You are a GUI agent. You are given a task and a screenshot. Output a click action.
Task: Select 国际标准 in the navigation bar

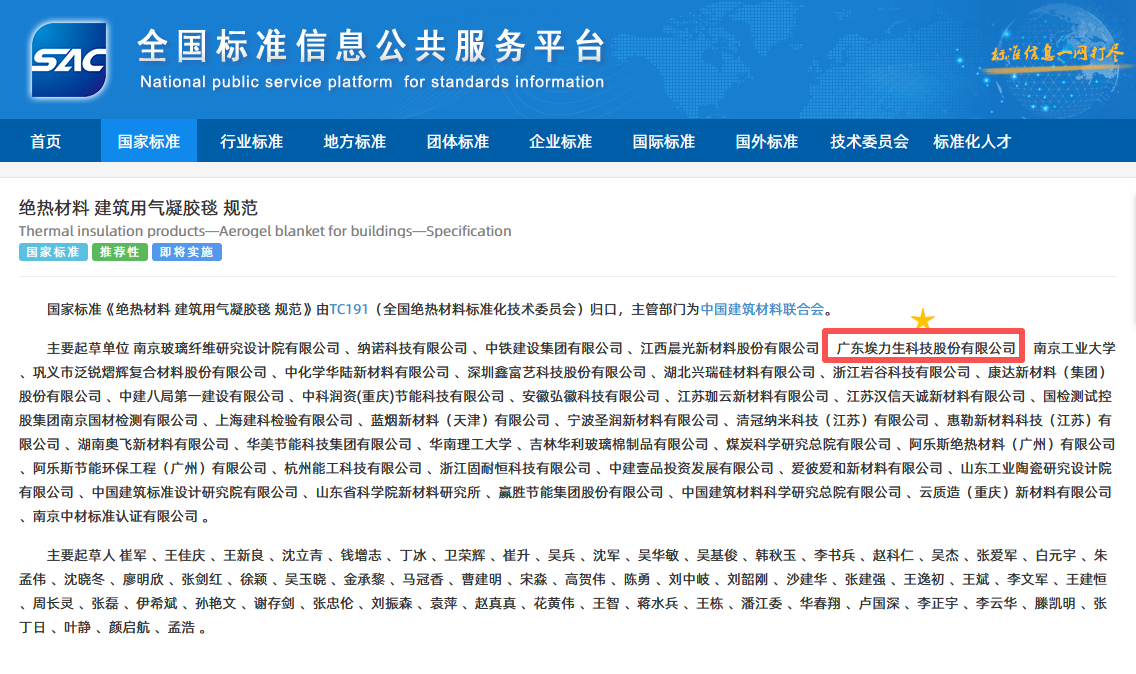pyautogui.click(x=662, y=142)
